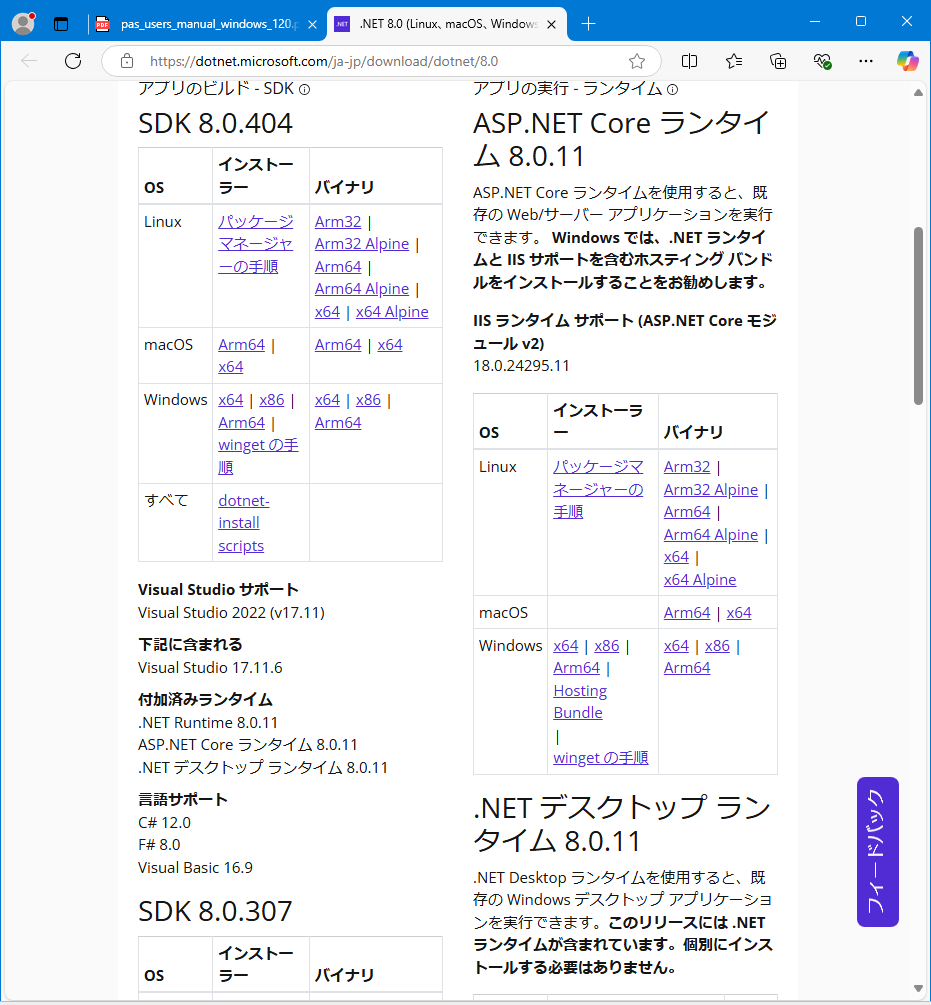This screenshot has height=1005, width=931.
Task: Open ASP.NET Core Linux パッケージマネージャーの手順 link
Action: (x=598, y=490)
